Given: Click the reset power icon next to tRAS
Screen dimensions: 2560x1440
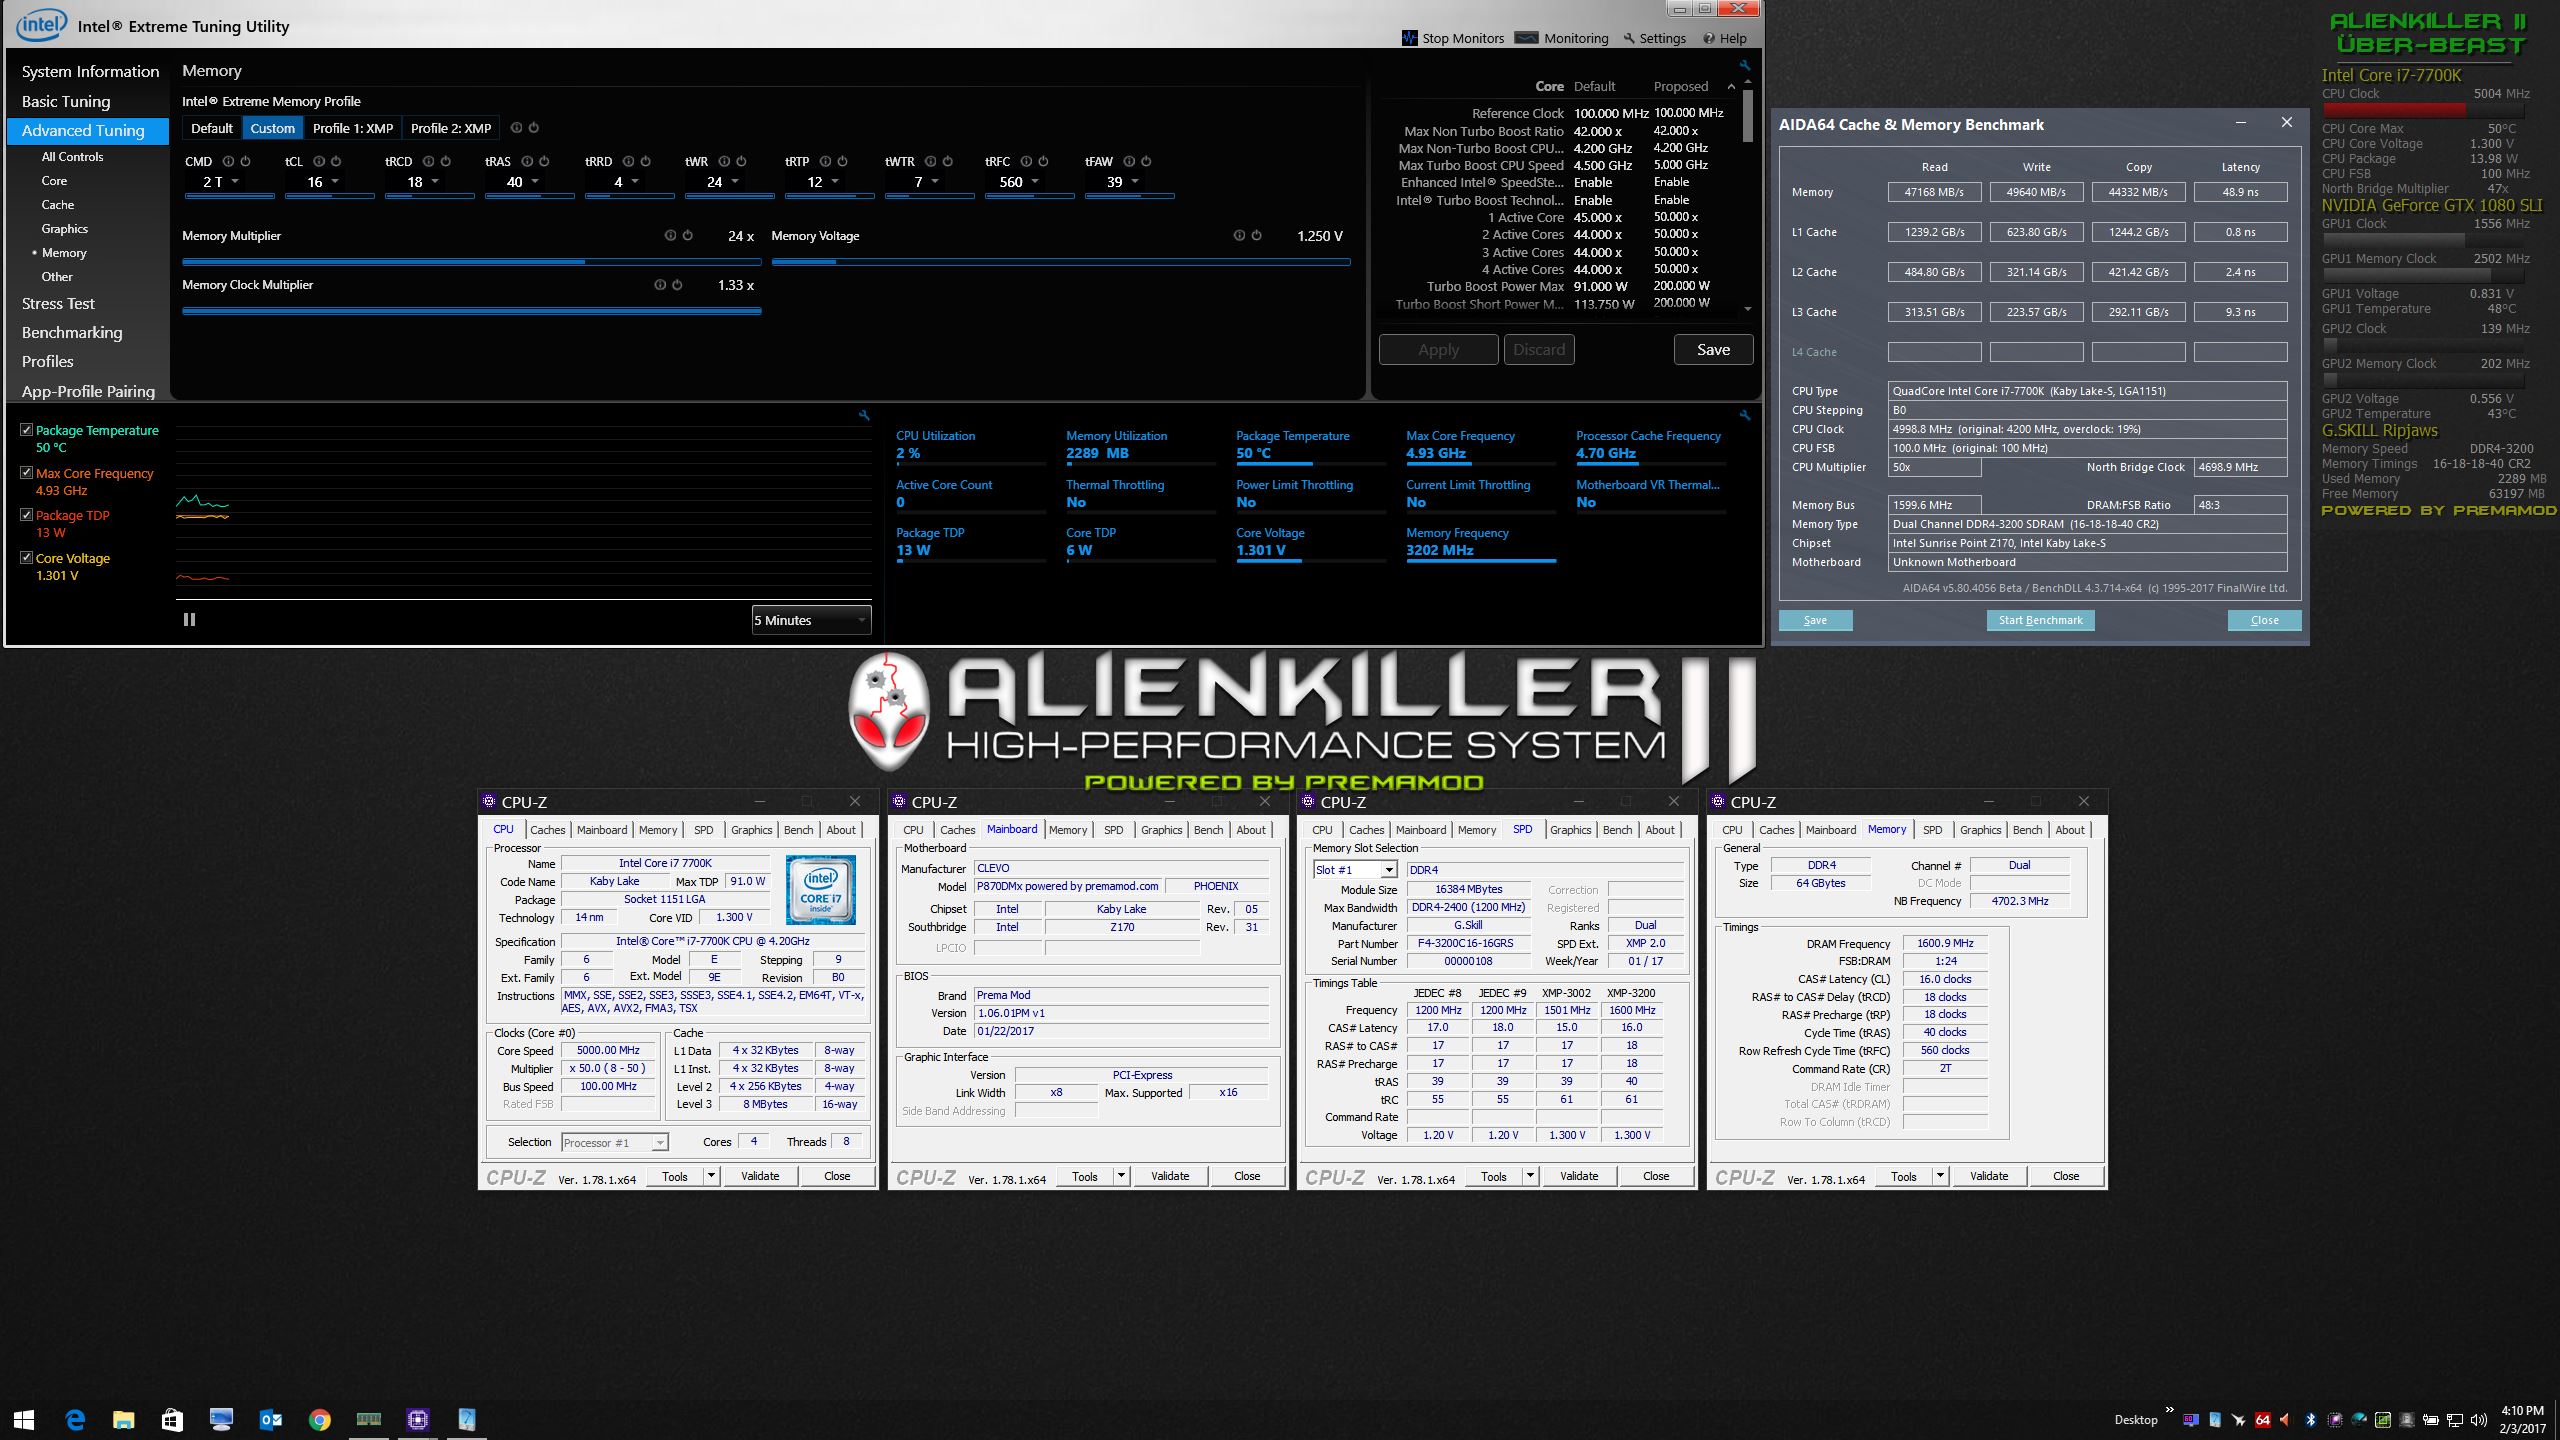Looking at the screenshot, I should (x=544, y=161).
